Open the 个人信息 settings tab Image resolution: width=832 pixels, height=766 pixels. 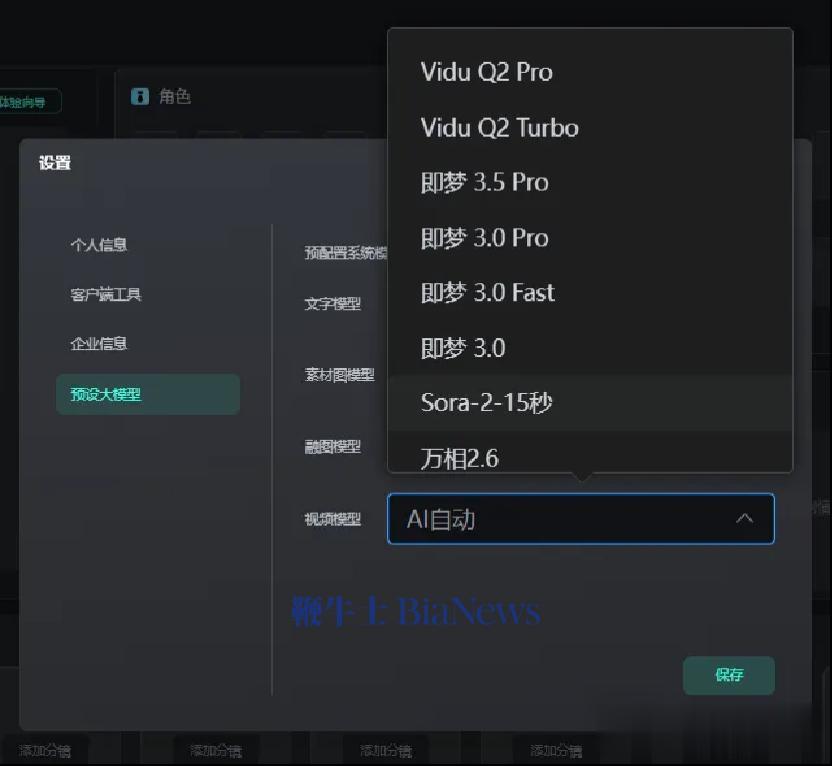click(x=99, y=245)
